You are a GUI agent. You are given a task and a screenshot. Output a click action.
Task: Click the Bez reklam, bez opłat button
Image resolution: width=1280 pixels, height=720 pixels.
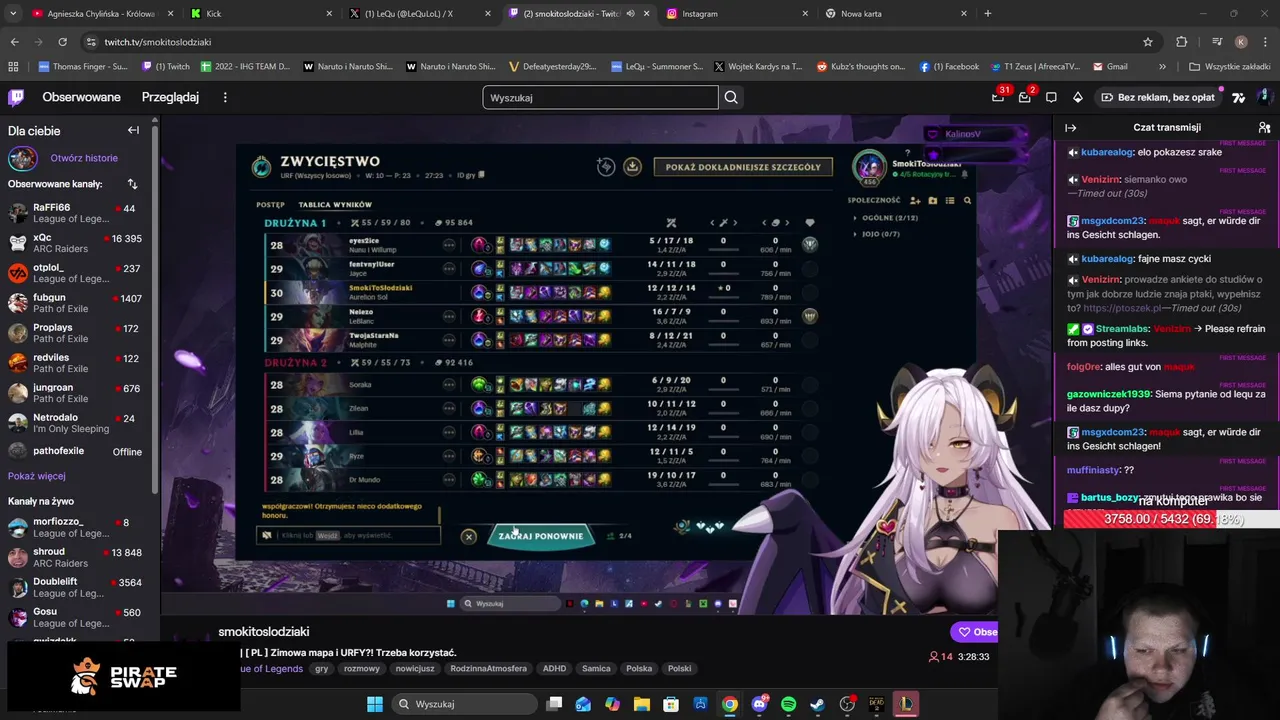pyautogui.click(x=1158, y=97)
